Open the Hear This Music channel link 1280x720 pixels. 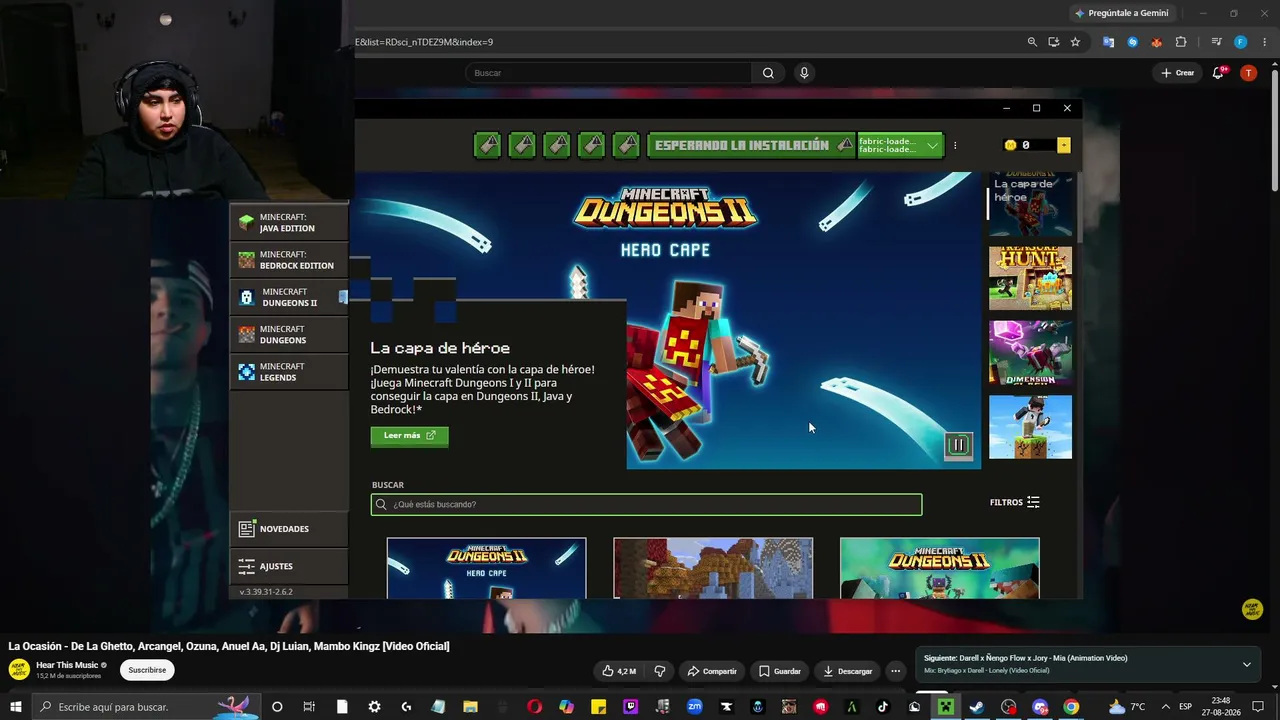click(x=67, y=665)
